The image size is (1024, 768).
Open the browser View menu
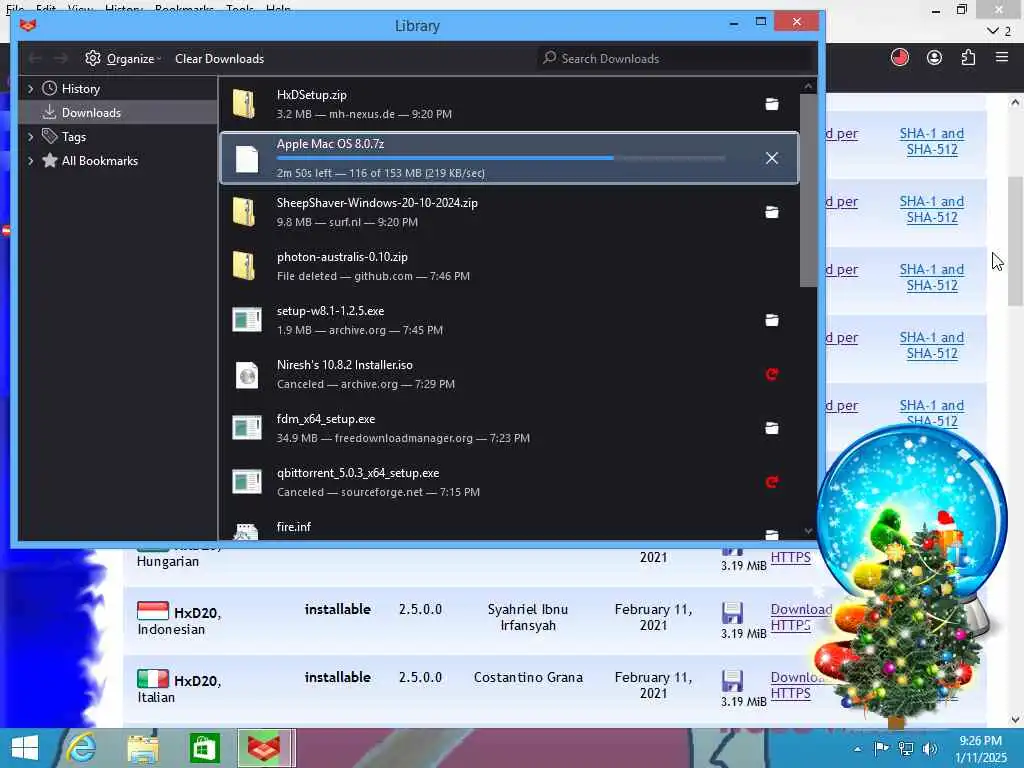[80, 9]
